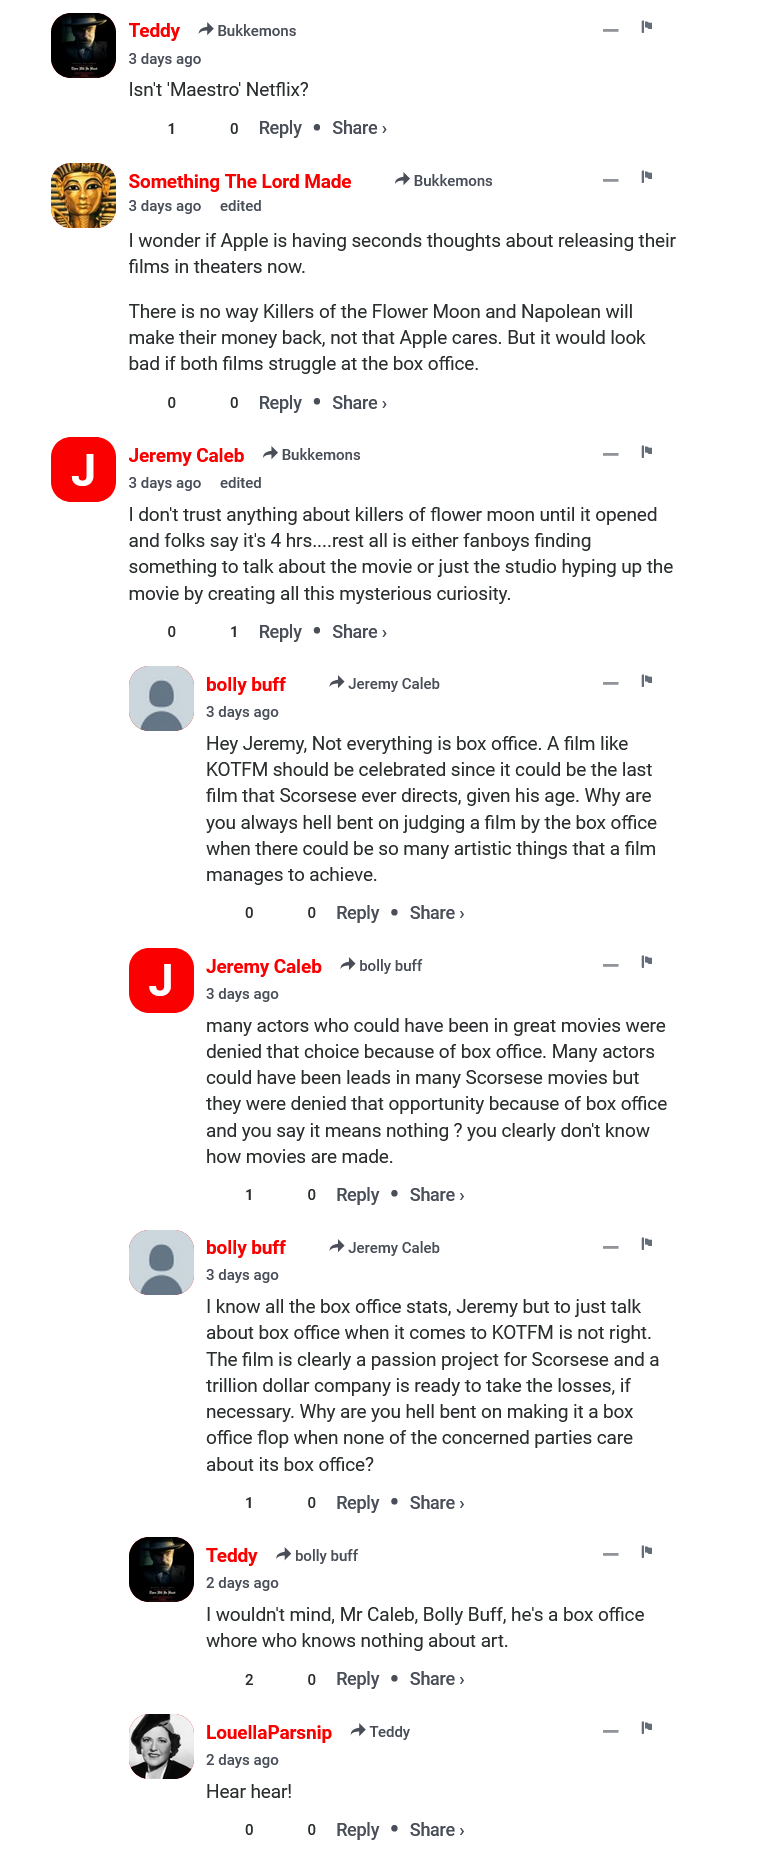The image size is (765, 1860).
Task: Click the pharaoh mask avatar
Action: (x=83, y=195)
